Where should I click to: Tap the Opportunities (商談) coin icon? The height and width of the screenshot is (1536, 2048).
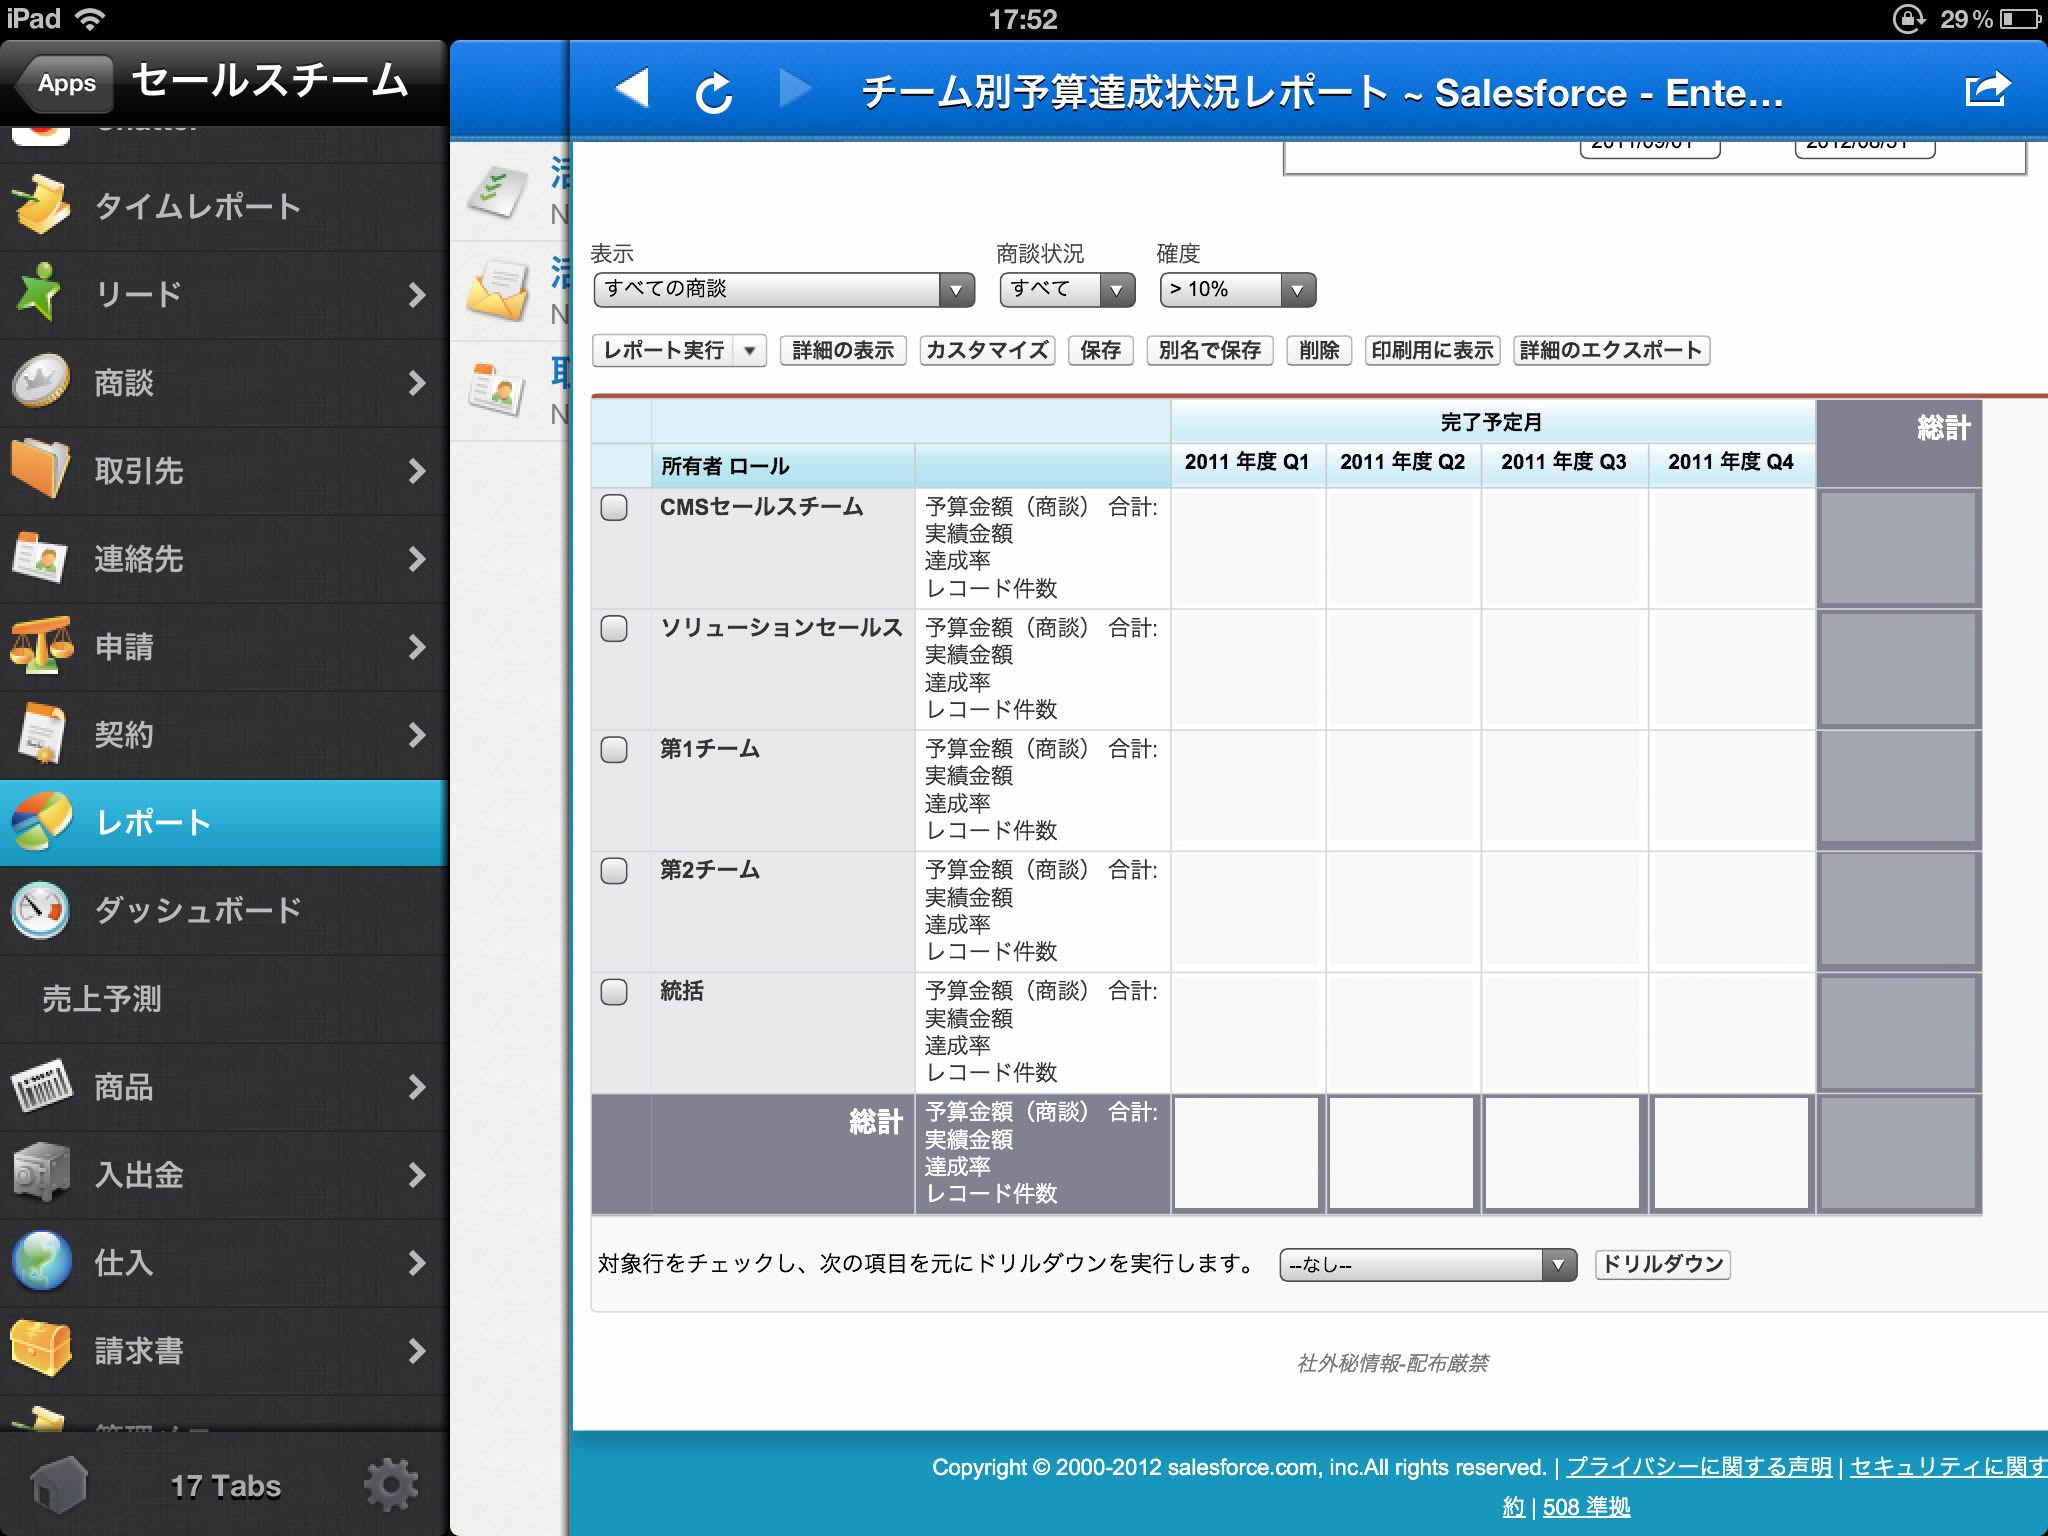click(40, 381)
